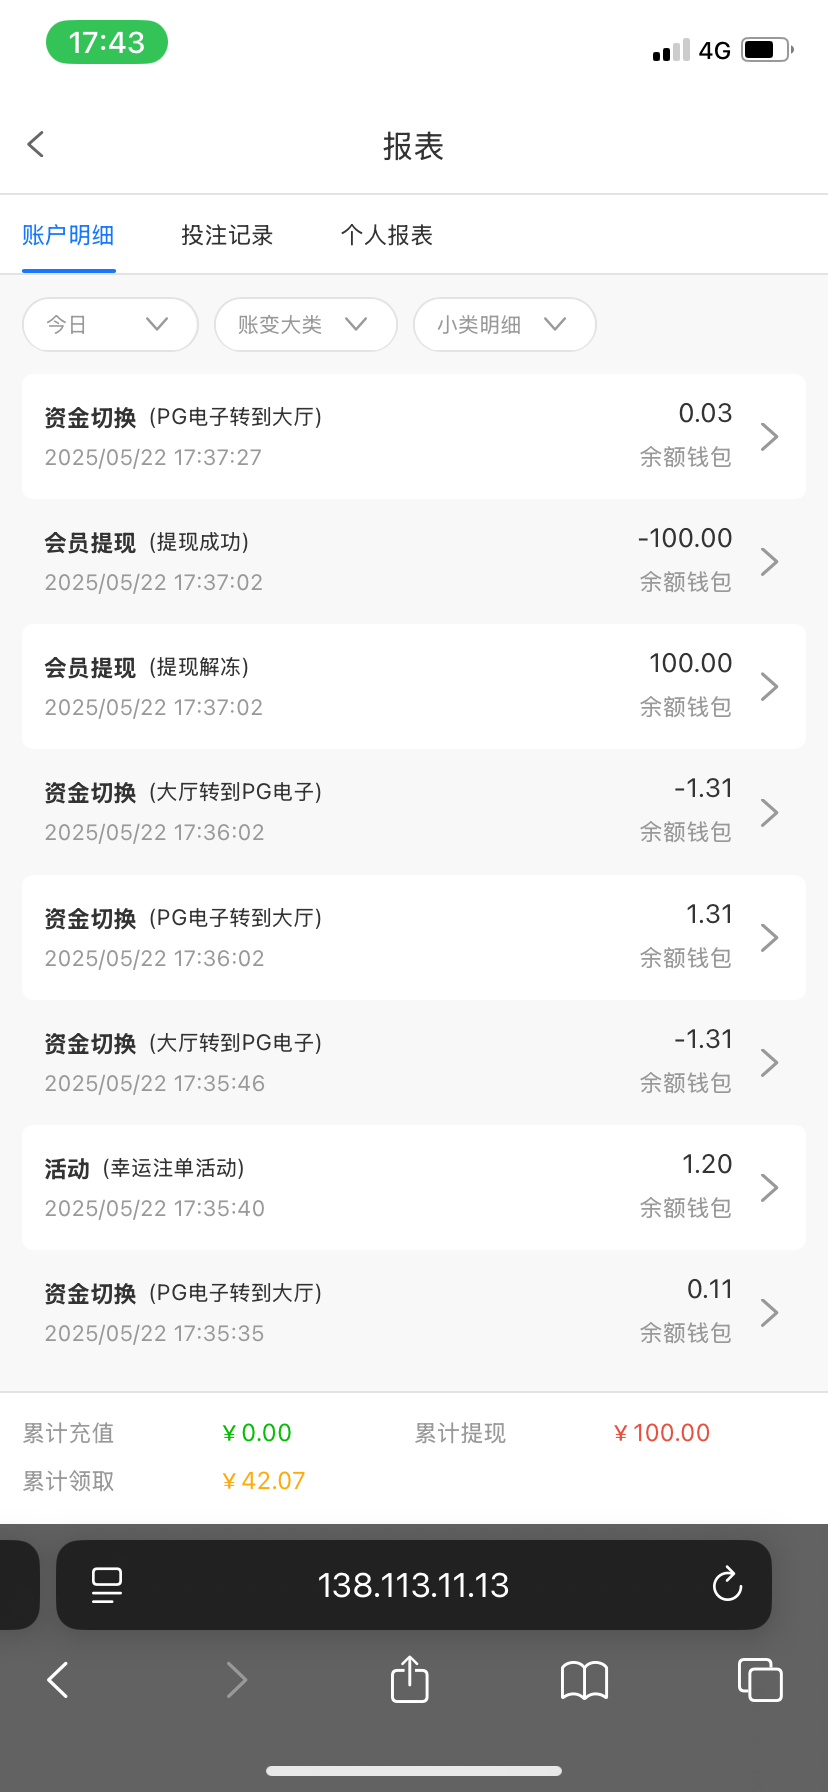Screen dimensions: 828x1792
Task: Switch to the 投注记录 tab
Action: click(x=227, y=235)
